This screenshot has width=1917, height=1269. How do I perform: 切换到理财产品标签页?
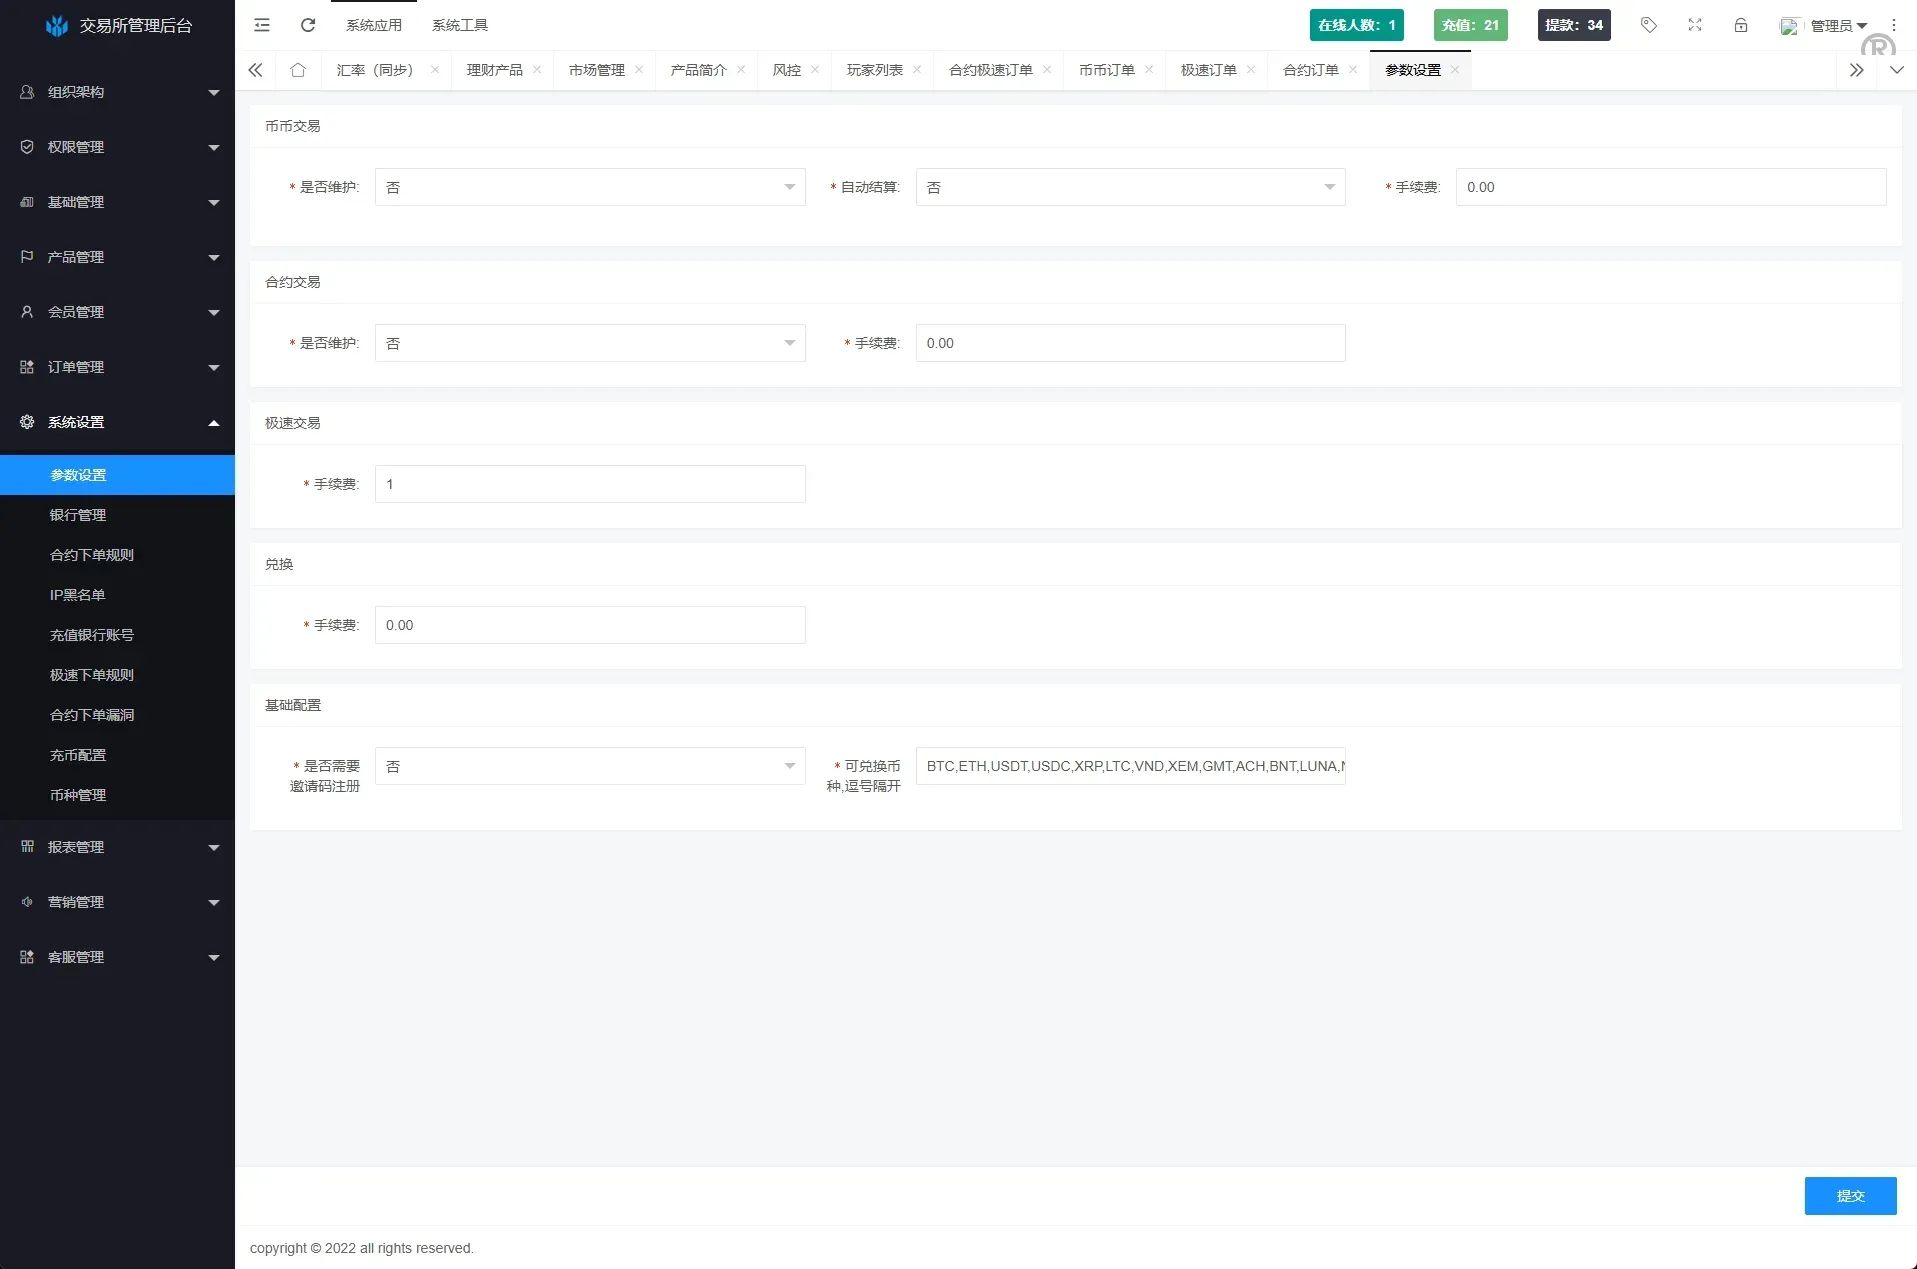494,70
